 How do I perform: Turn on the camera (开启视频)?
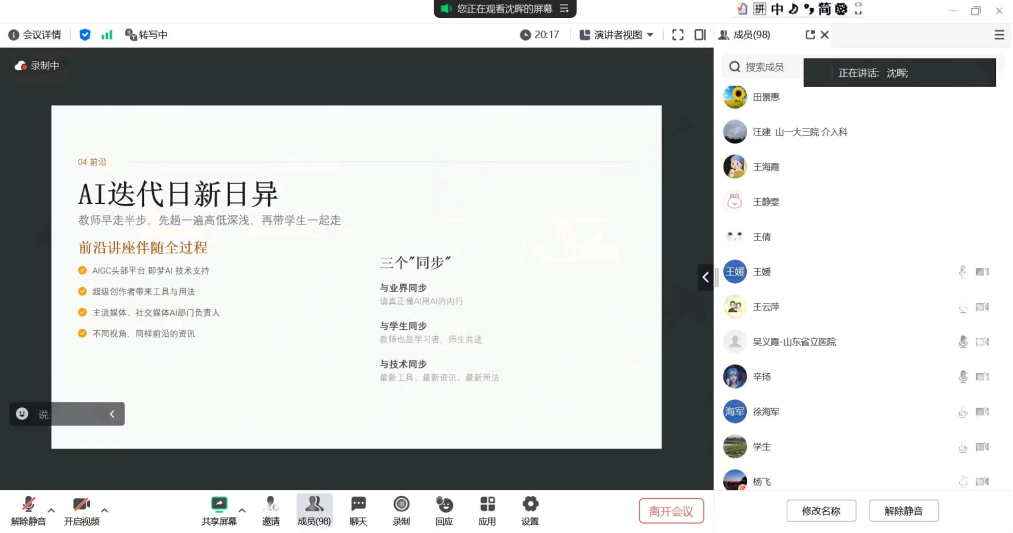pos(81,511)
